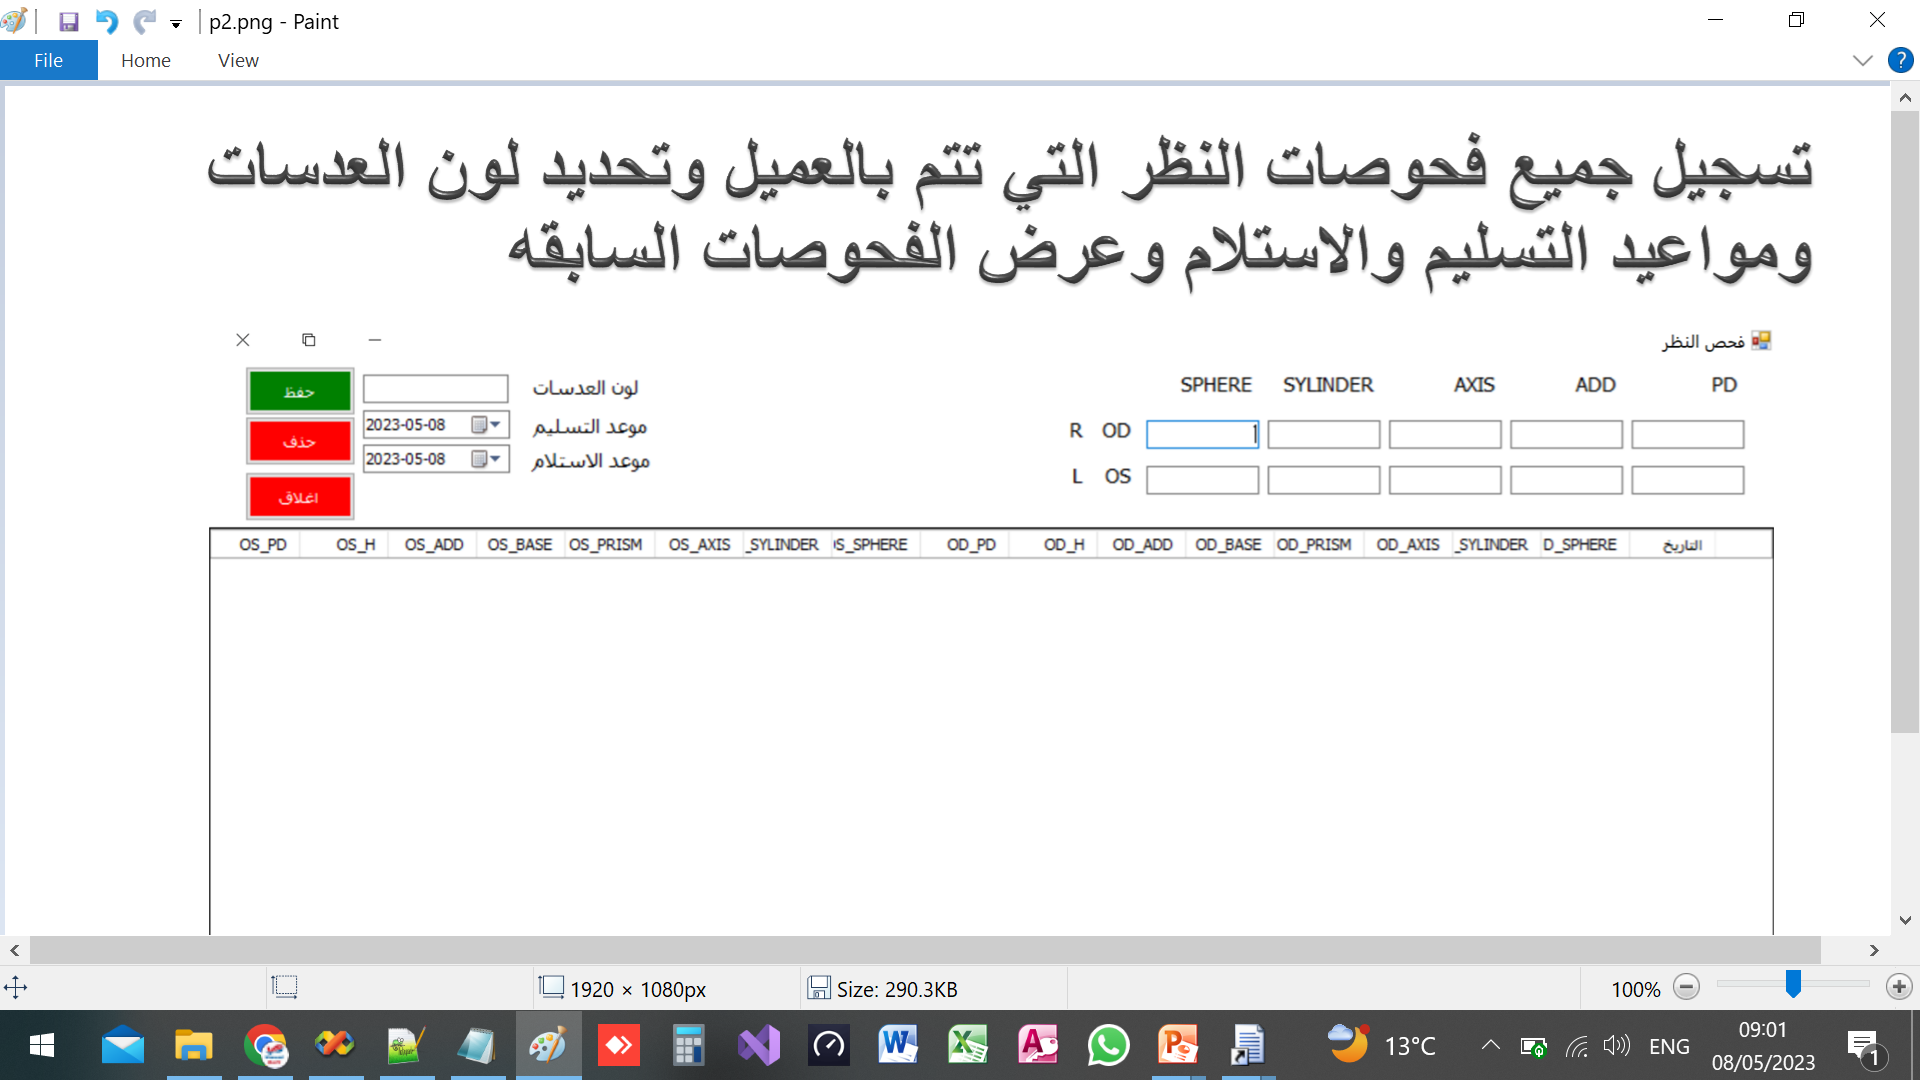Click the horizontal scrollbar right arrow
The height and width of the screenshot is (1080, 1920).
(1874, 950)
